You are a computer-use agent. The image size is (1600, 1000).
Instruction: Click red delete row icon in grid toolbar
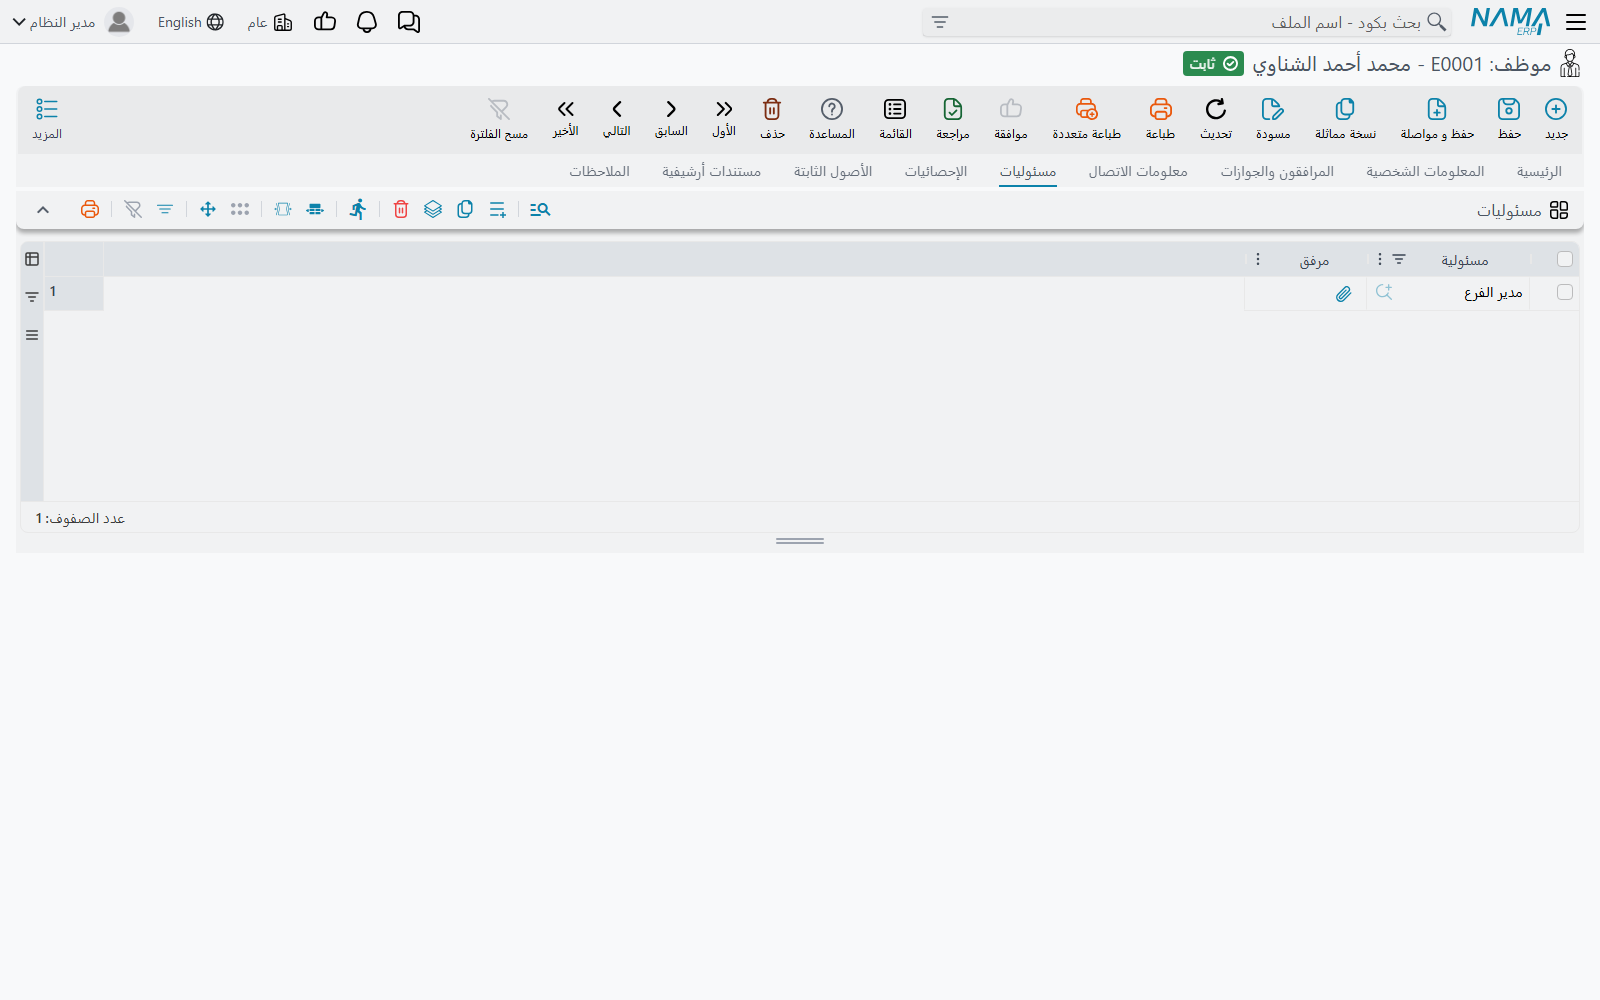pos(401,209)
